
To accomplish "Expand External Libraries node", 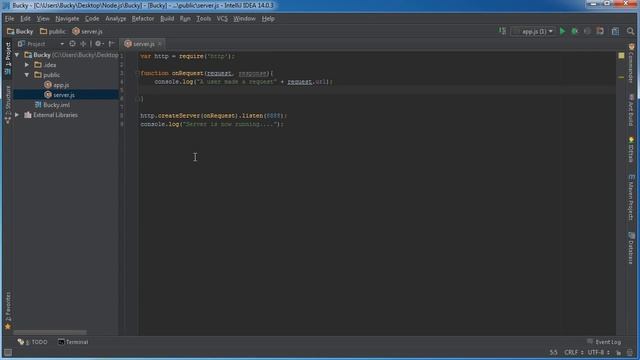I will coord(17,115).
